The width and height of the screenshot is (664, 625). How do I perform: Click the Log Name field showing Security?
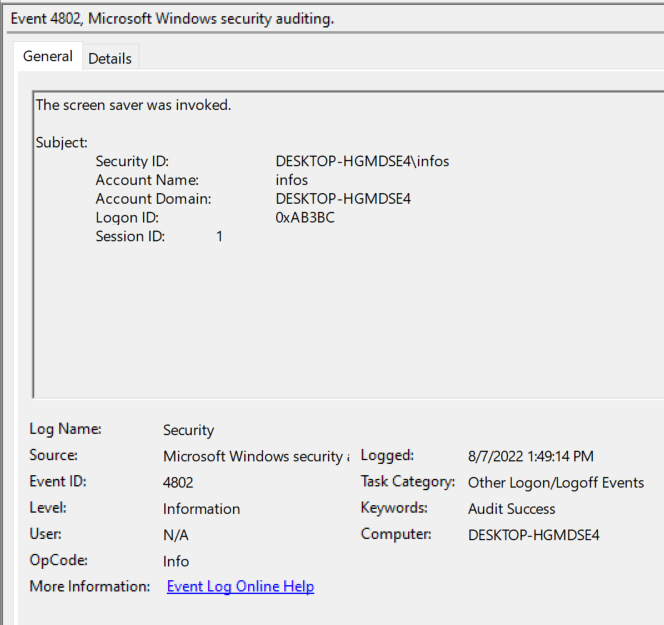(188, 430)
